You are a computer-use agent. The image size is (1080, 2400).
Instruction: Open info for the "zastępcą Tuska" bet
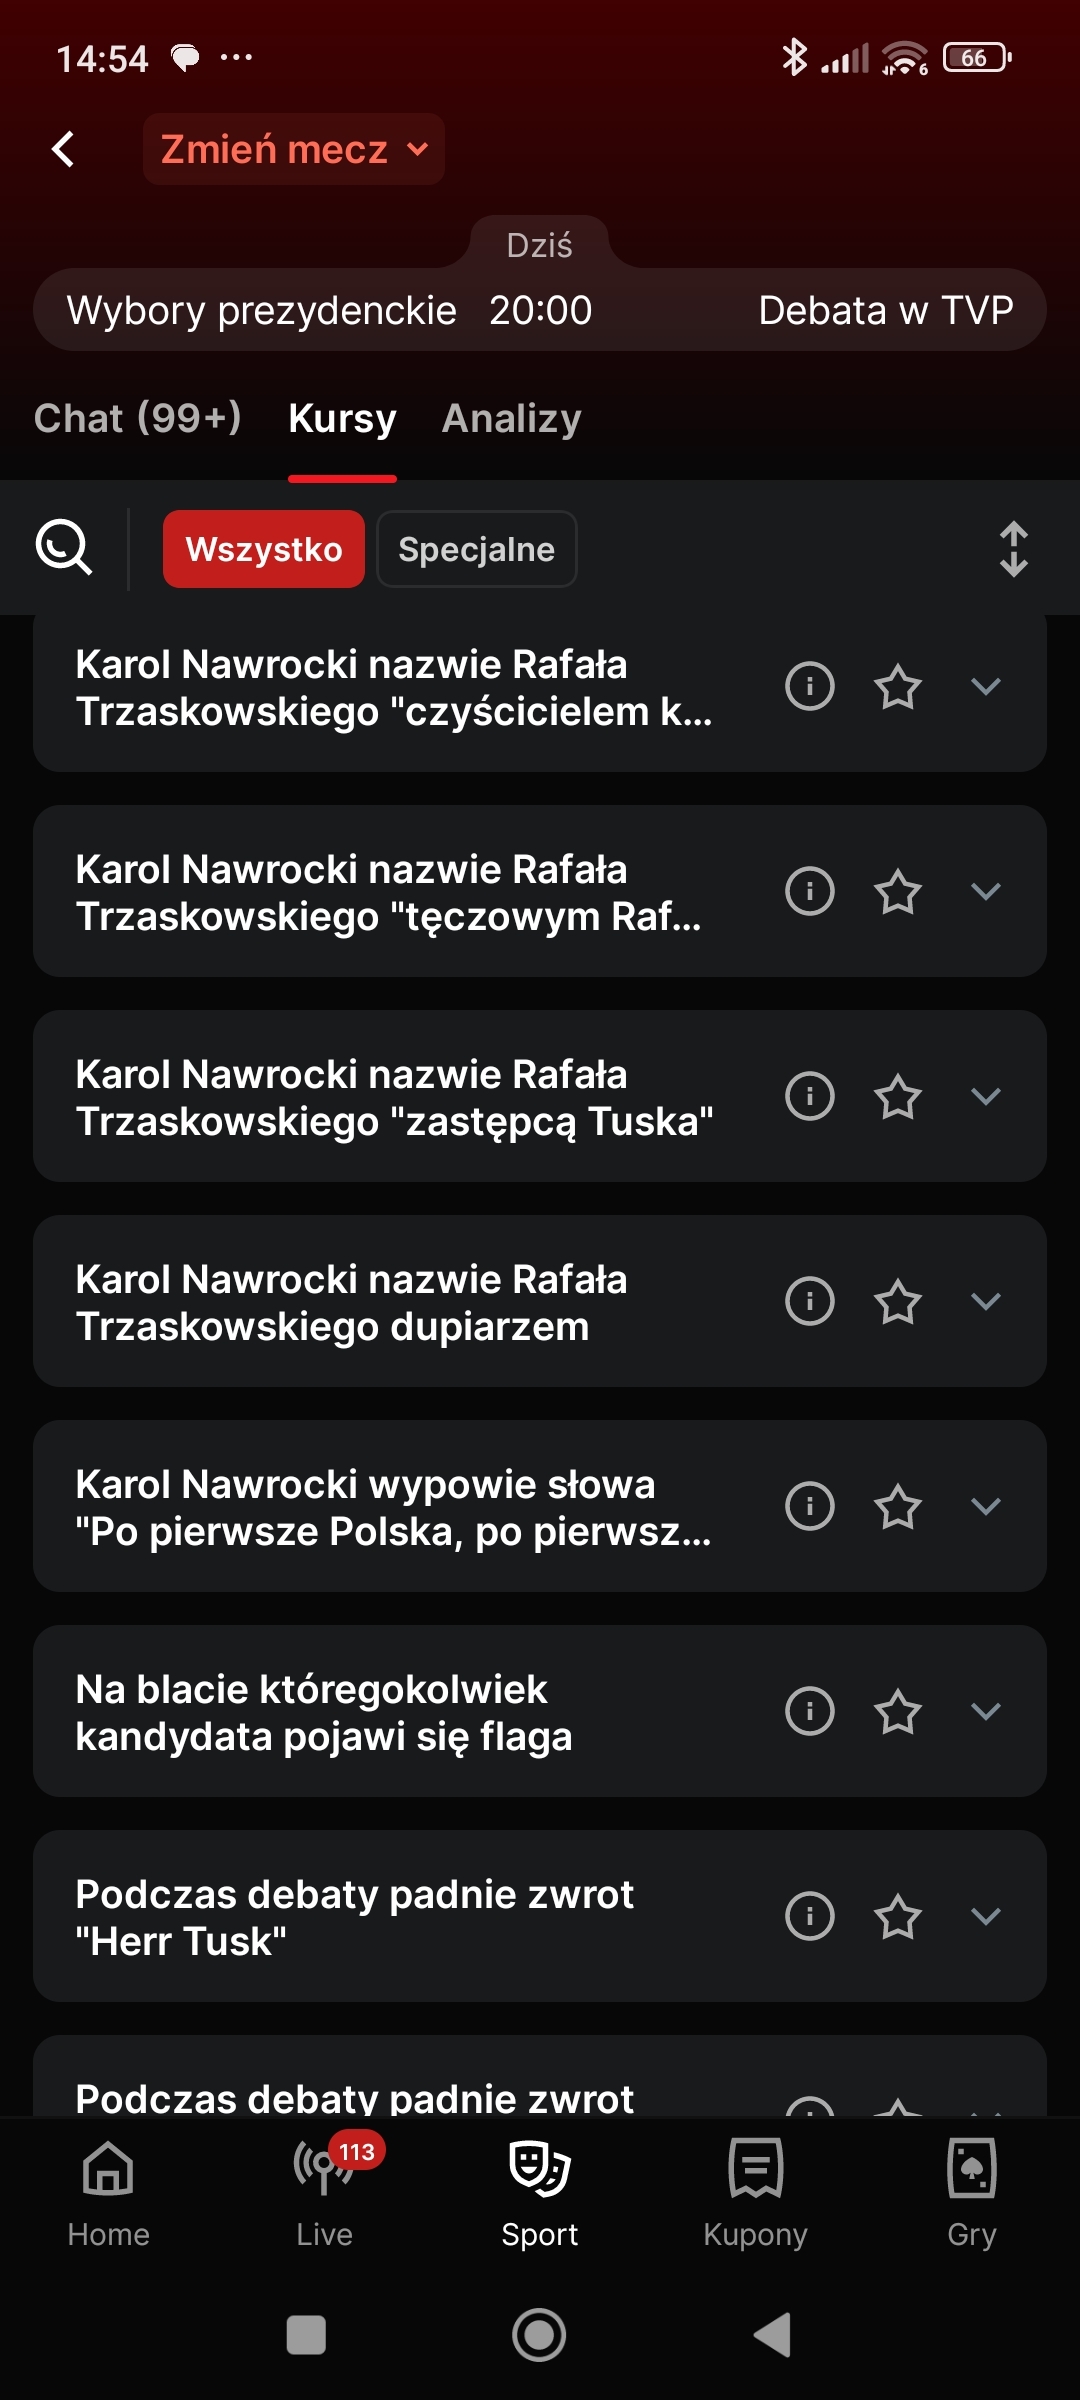point(810,1096)
